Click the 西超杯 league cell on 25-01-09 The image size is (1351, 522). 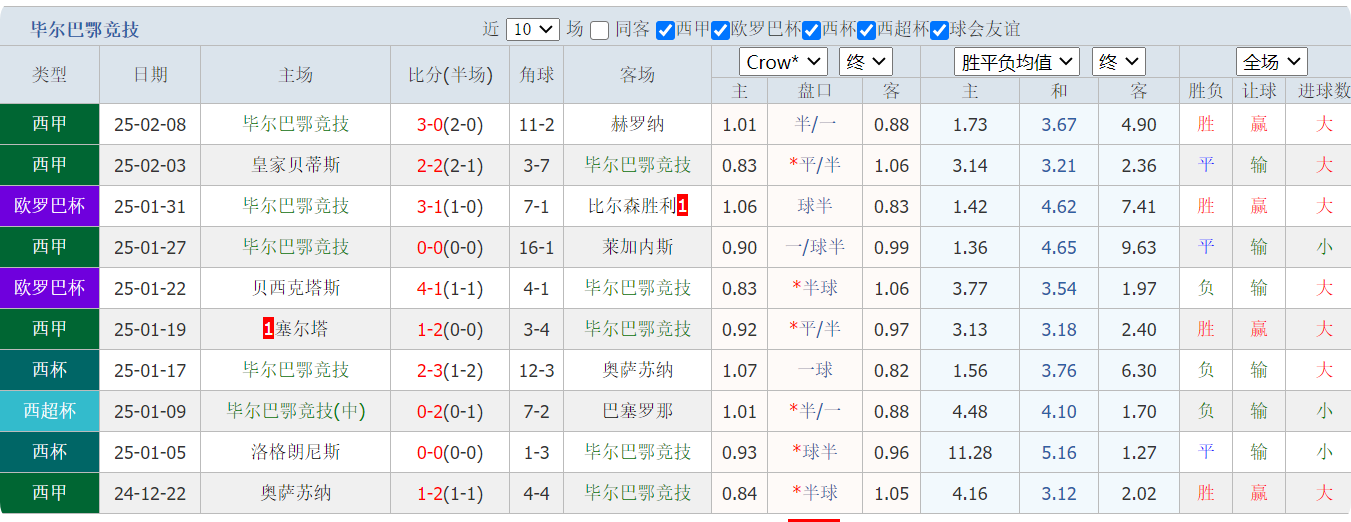tap(50, 411)
